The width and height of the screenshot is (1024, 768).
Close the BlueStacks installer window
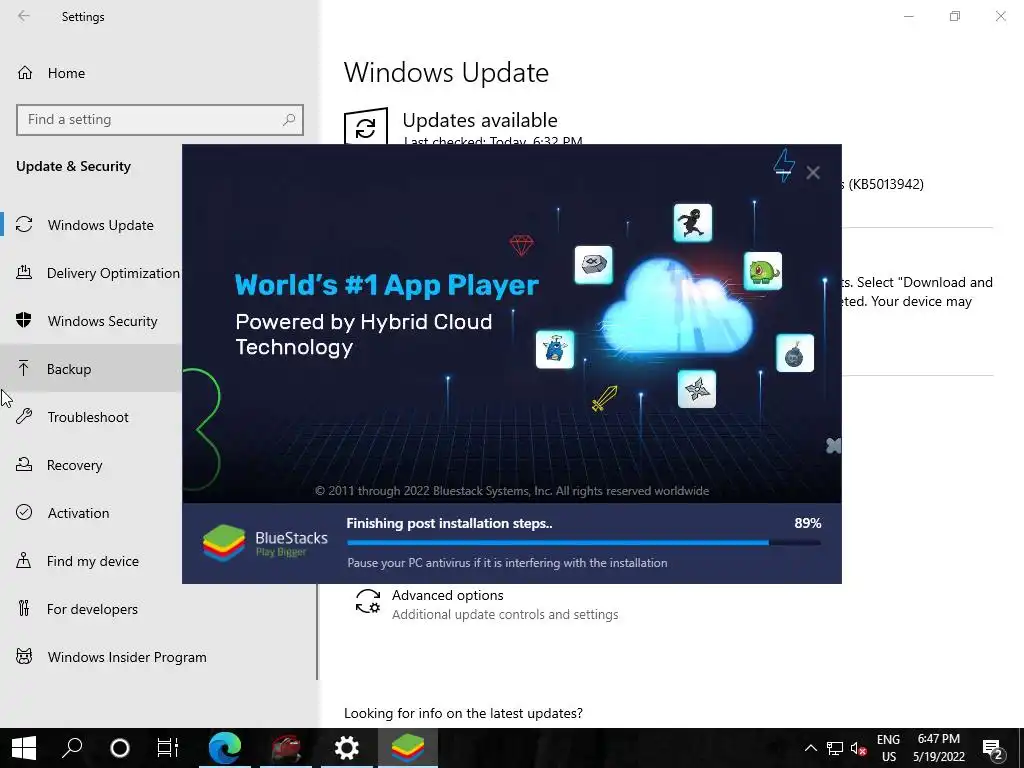[813, 172]
